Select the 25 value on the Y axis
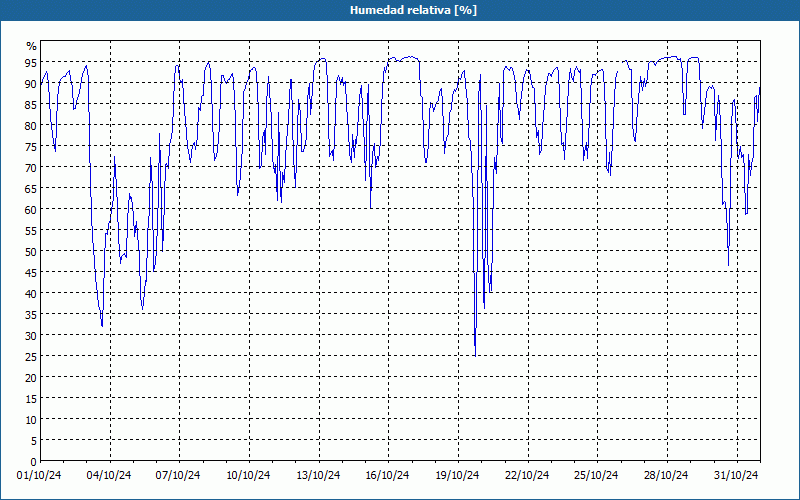The height and width of the screenshot is (500, 800). click(31, 357)
